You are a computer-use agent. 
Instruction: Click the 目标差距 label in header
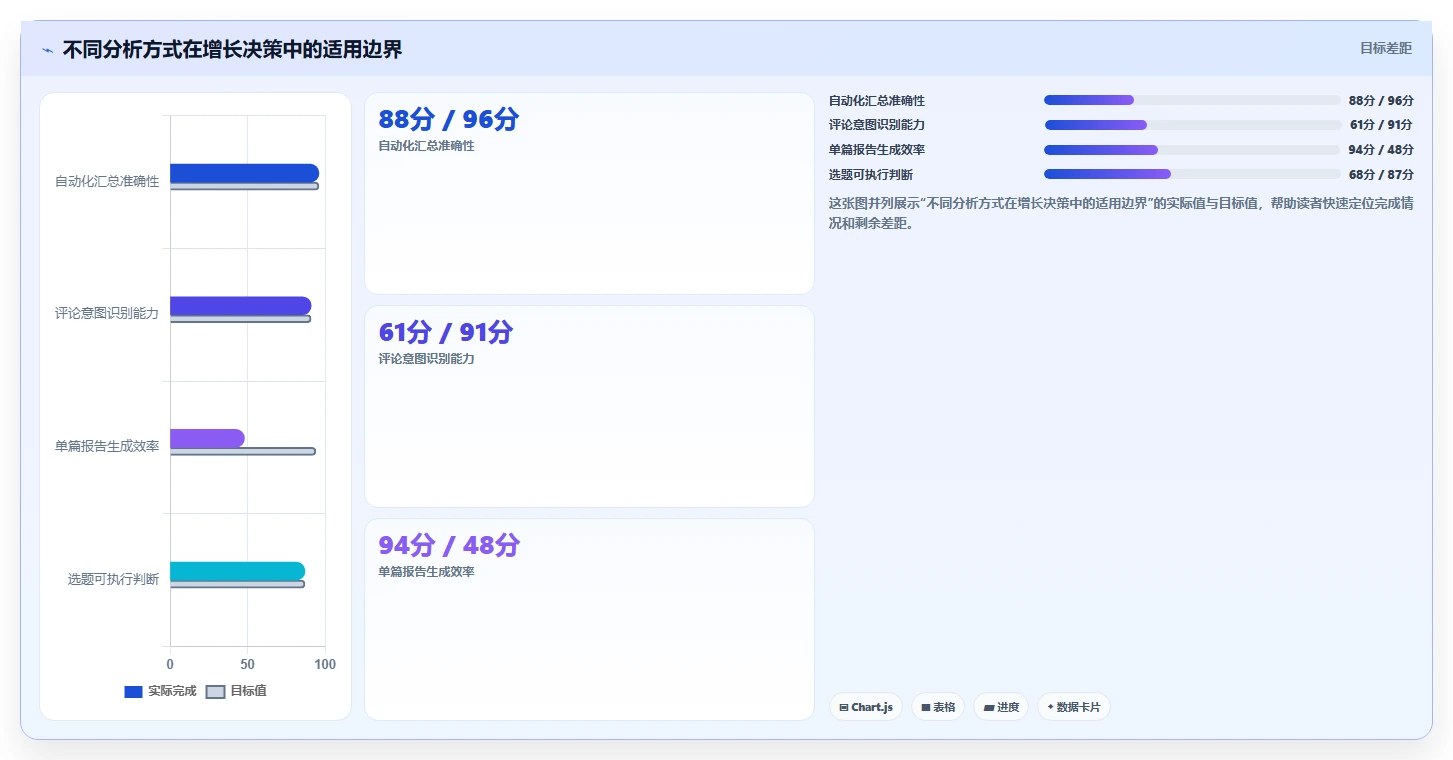tap(1385, 48)
